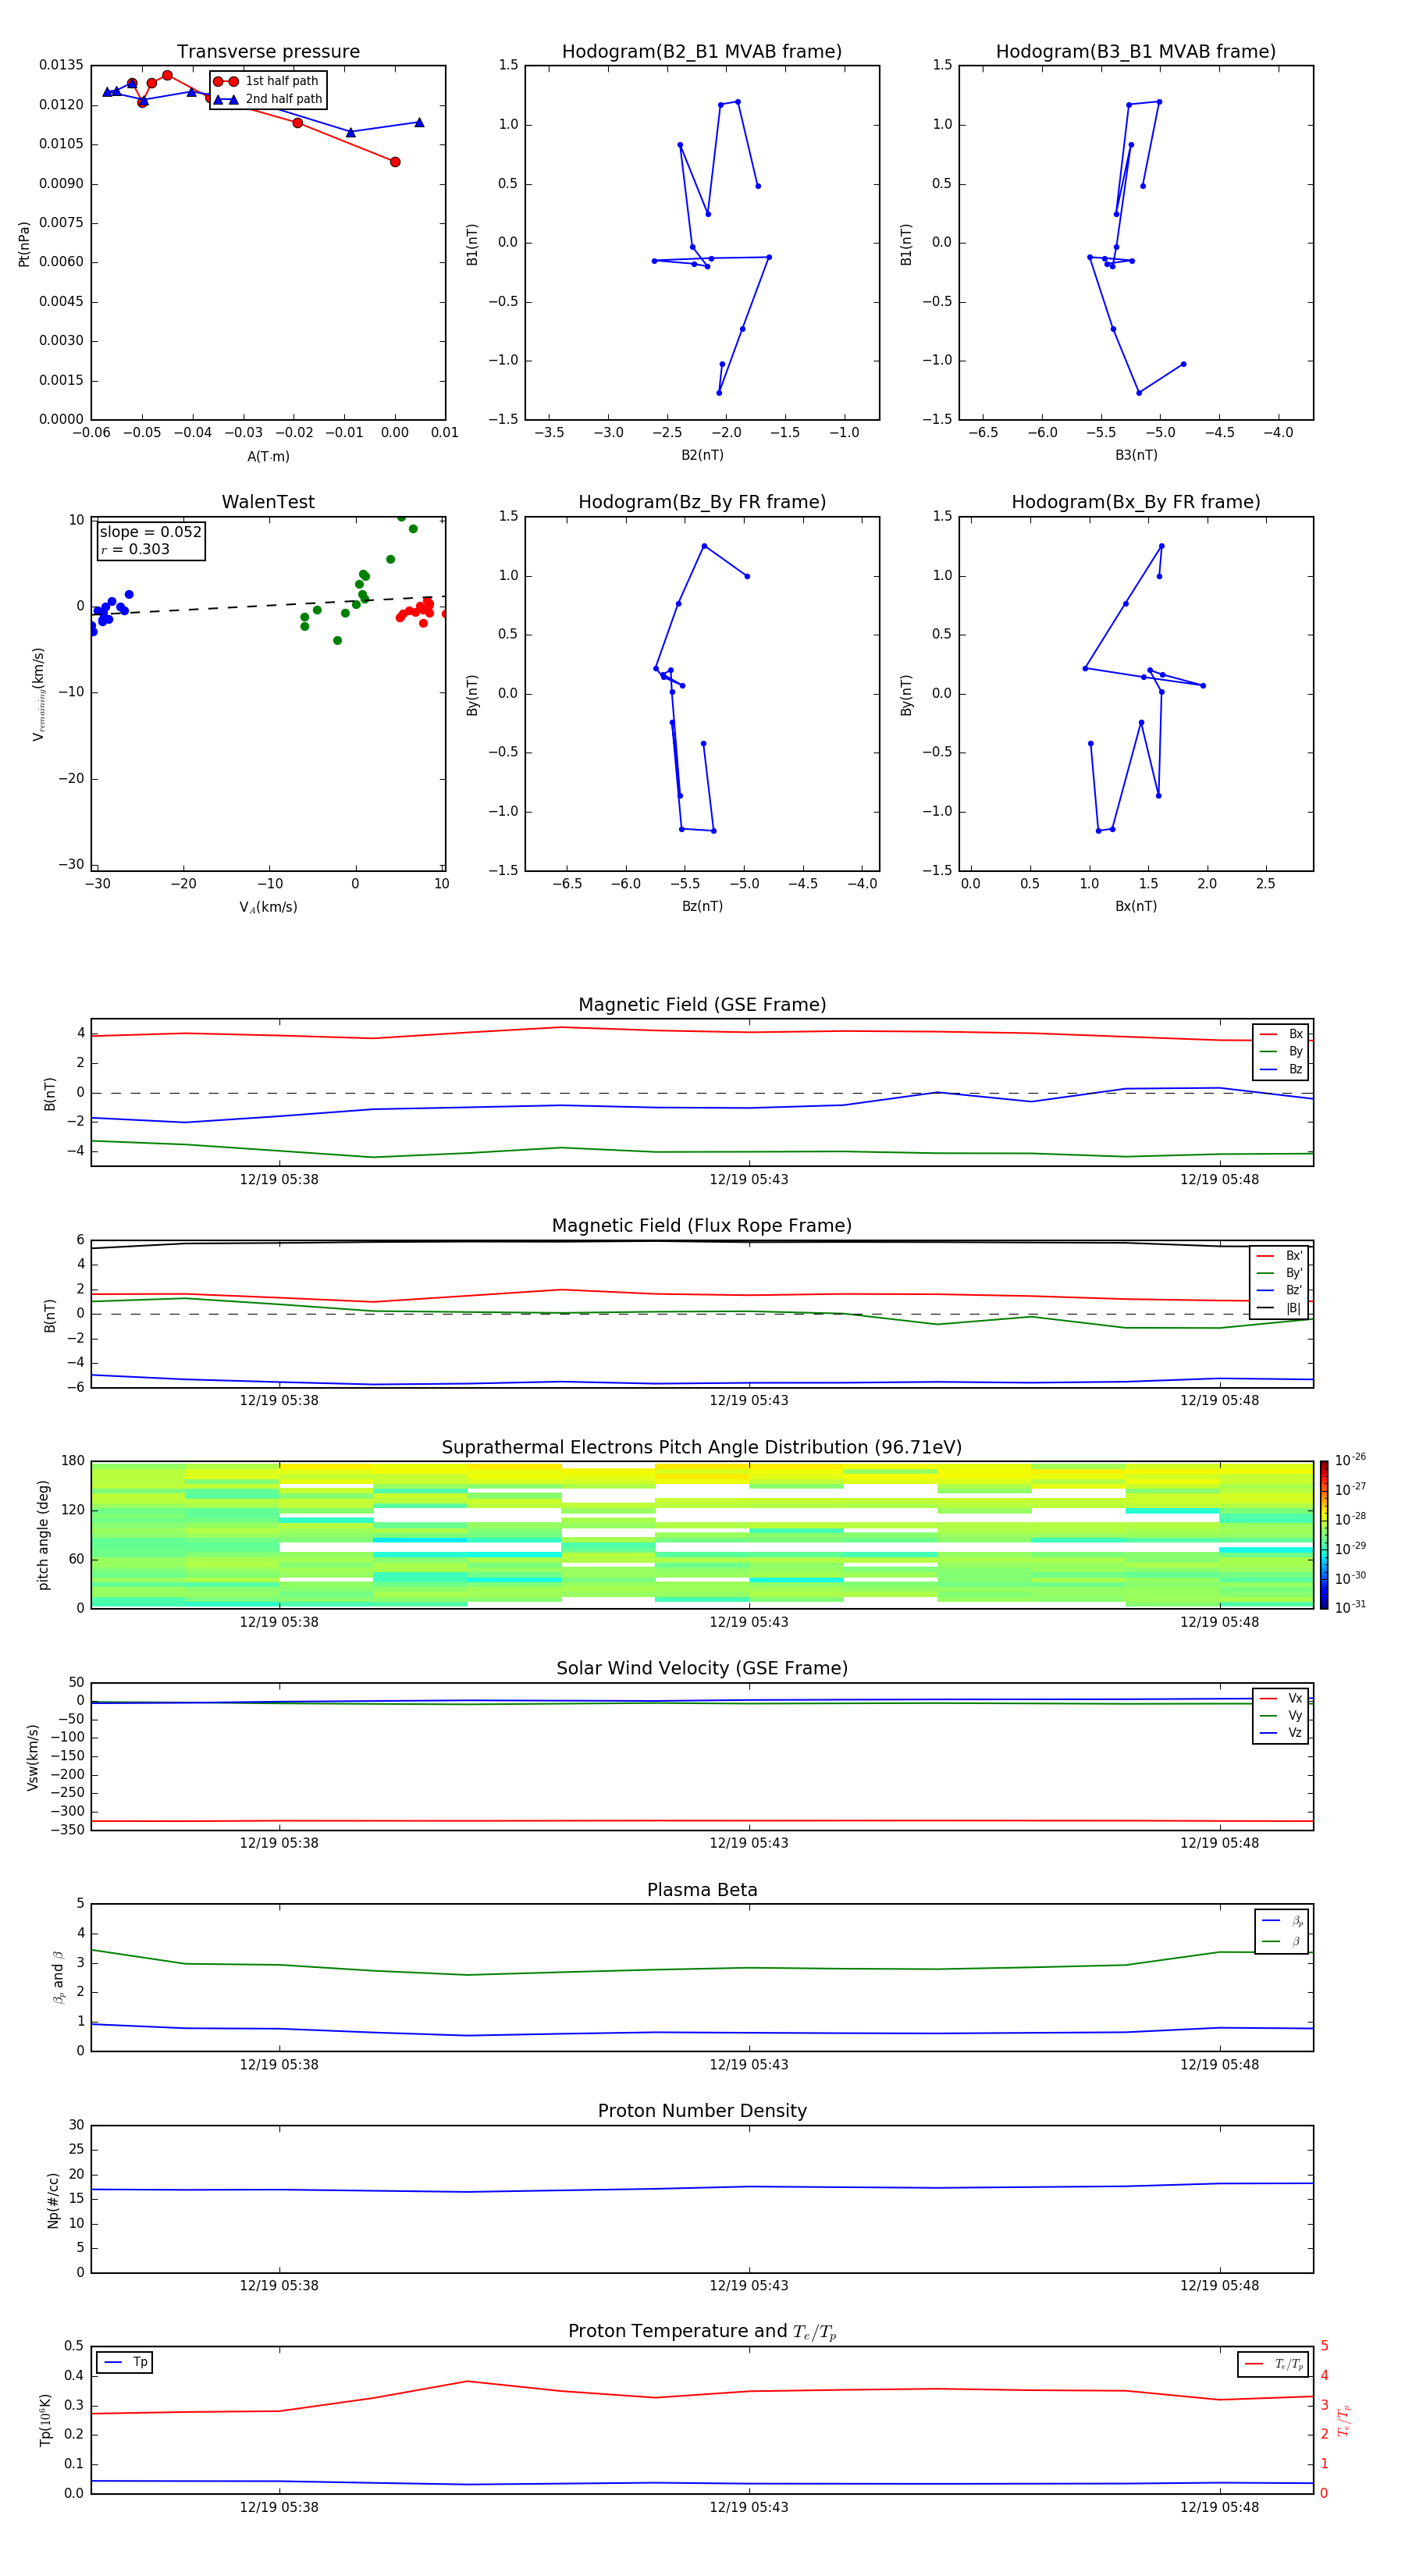Click the 'Vremaining(km/s)' y-axis label
The height and width of the screenshot is (2576, 1405).
[x=39, y=694]
